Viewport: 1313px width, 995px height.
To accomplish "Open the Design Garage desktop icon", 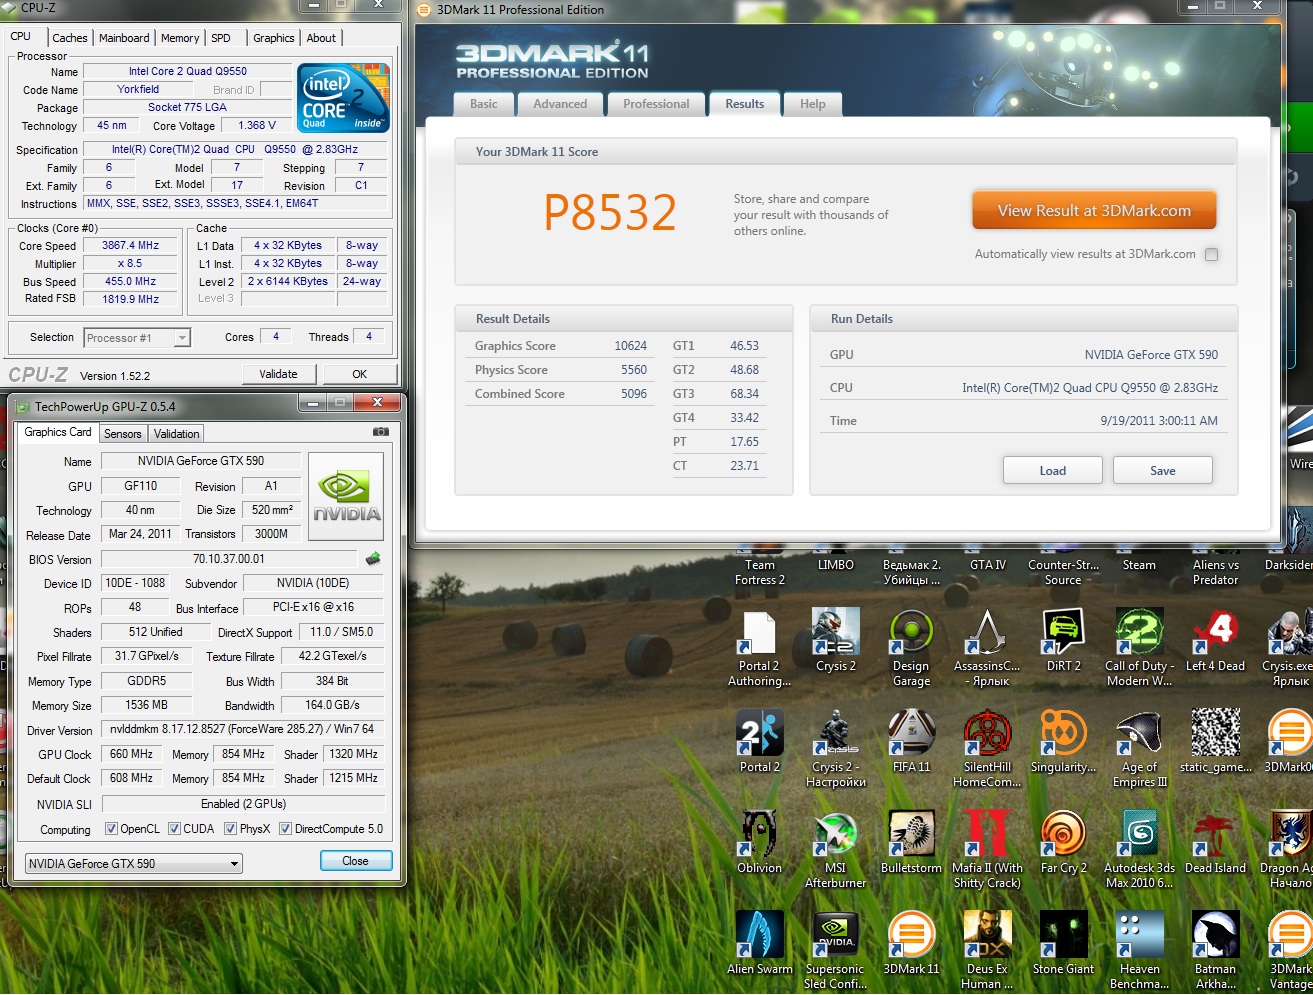I will (x=911, y=633).
